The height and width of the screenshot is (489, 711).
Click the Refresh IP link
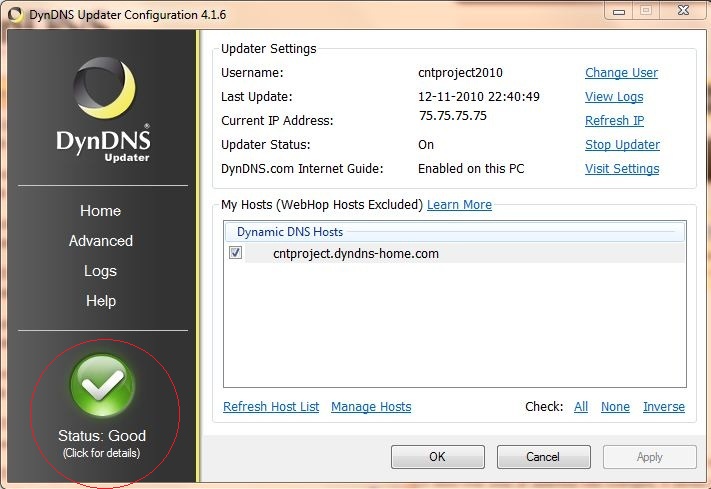614,121
